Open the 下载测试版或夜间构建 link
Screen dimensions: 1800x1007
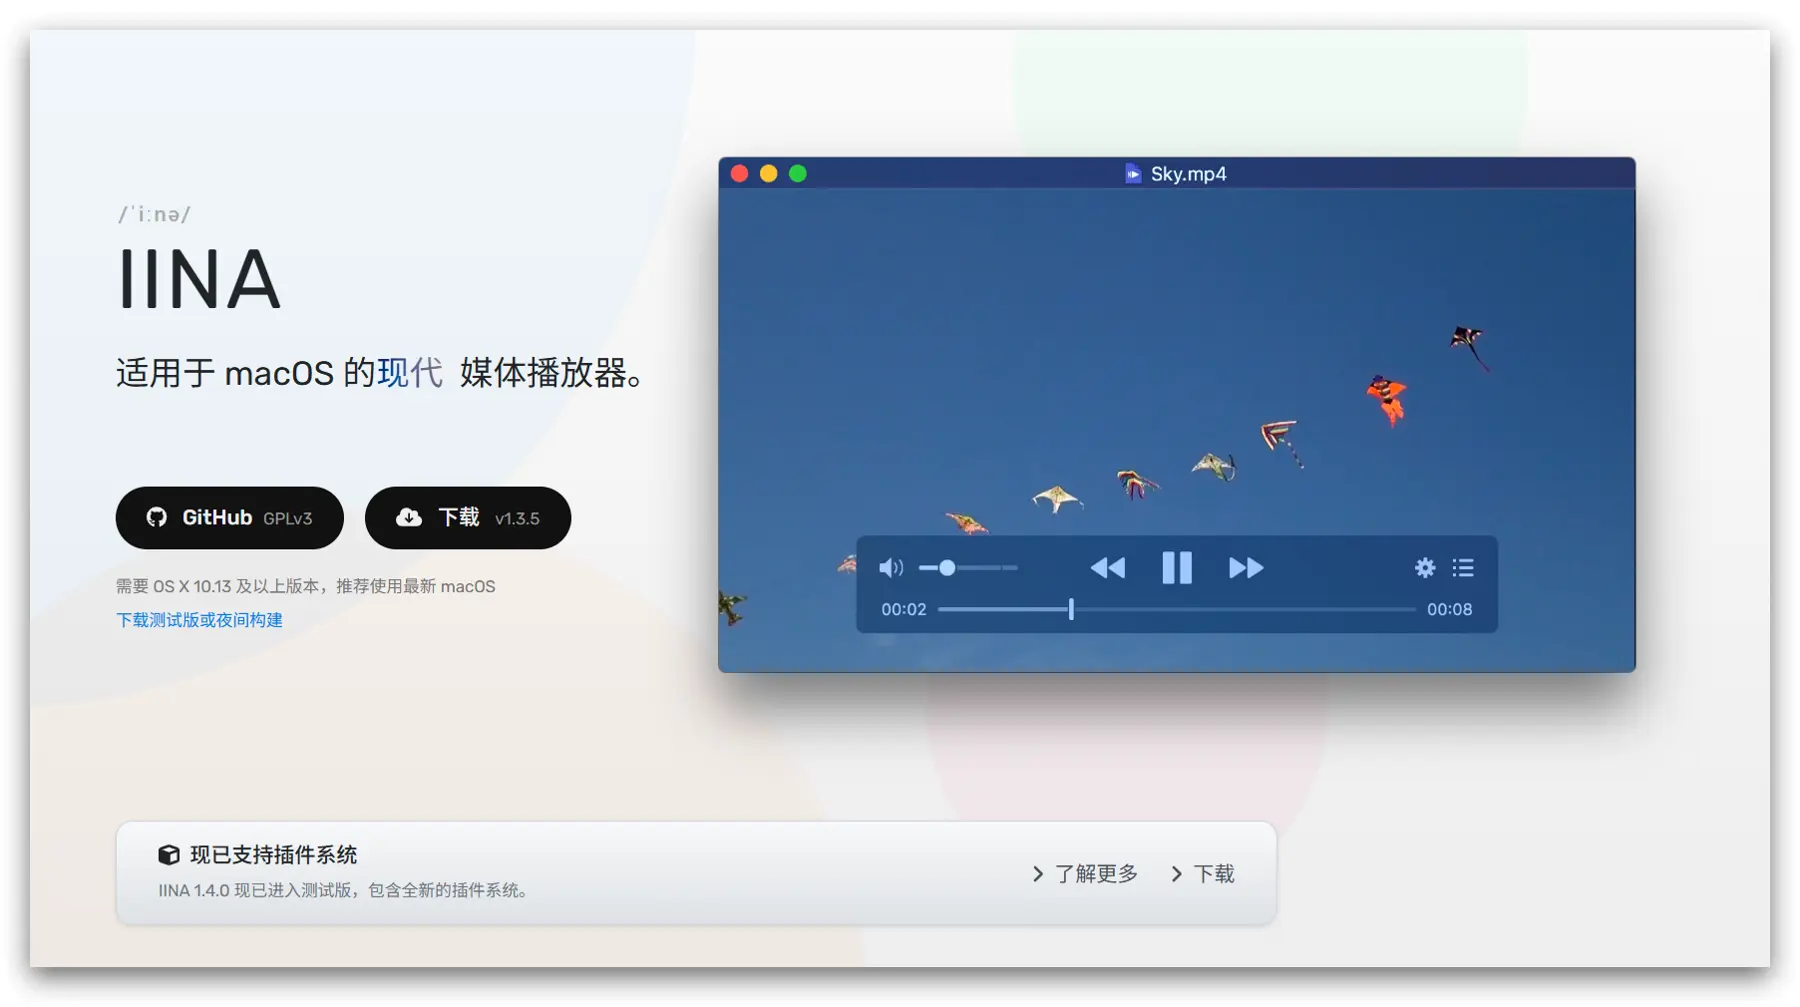pyautogui.click(x=199, y=620)
